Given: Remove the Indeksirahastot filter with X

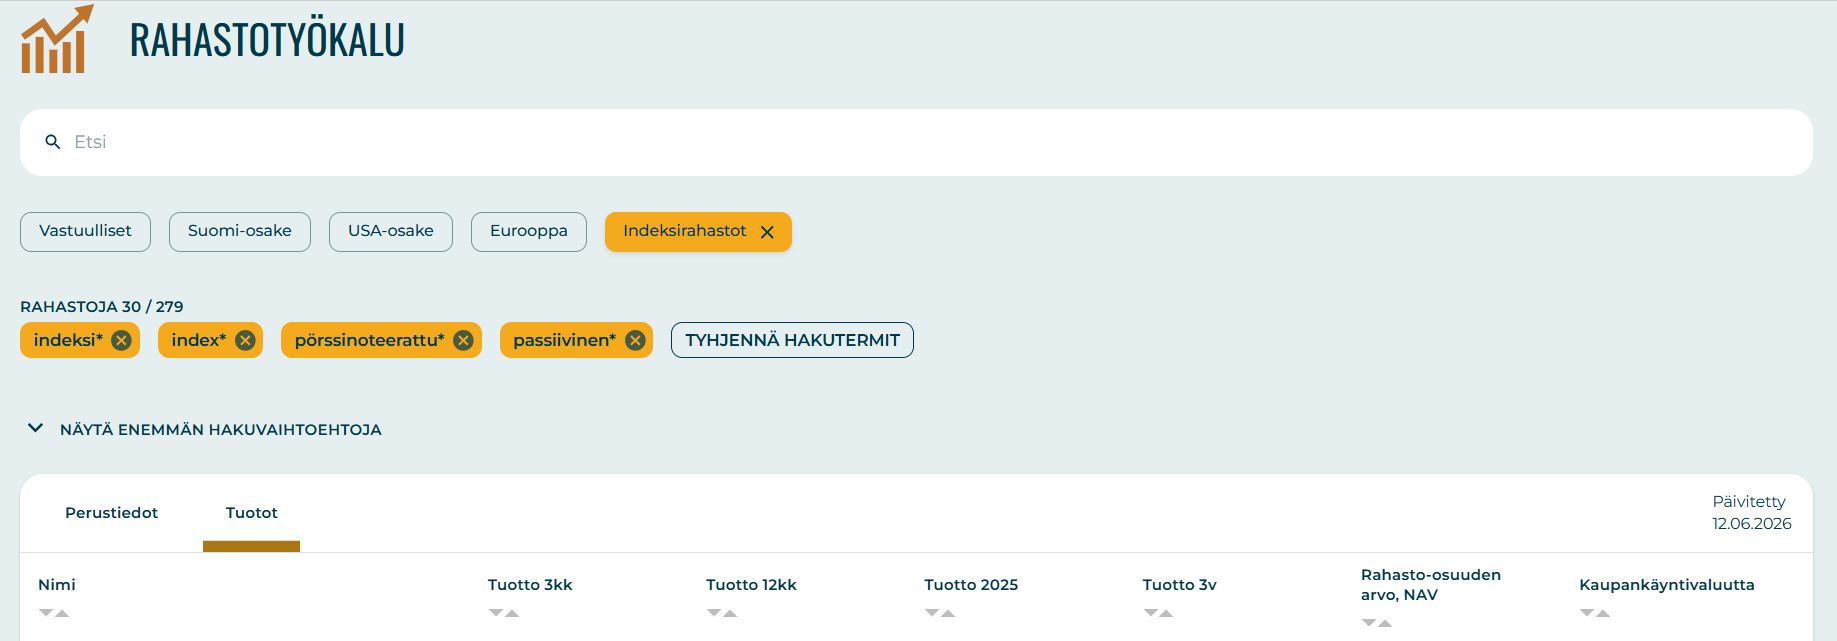Looking at the screenshot, I should click(x=767, y=232).
